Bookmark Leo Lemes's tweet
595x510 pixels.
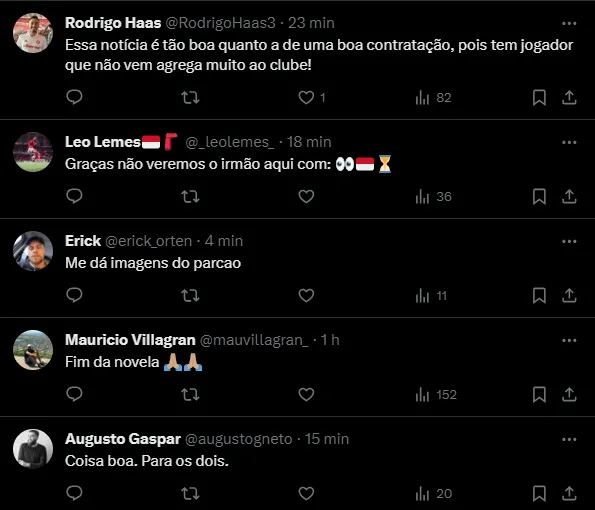539,197
